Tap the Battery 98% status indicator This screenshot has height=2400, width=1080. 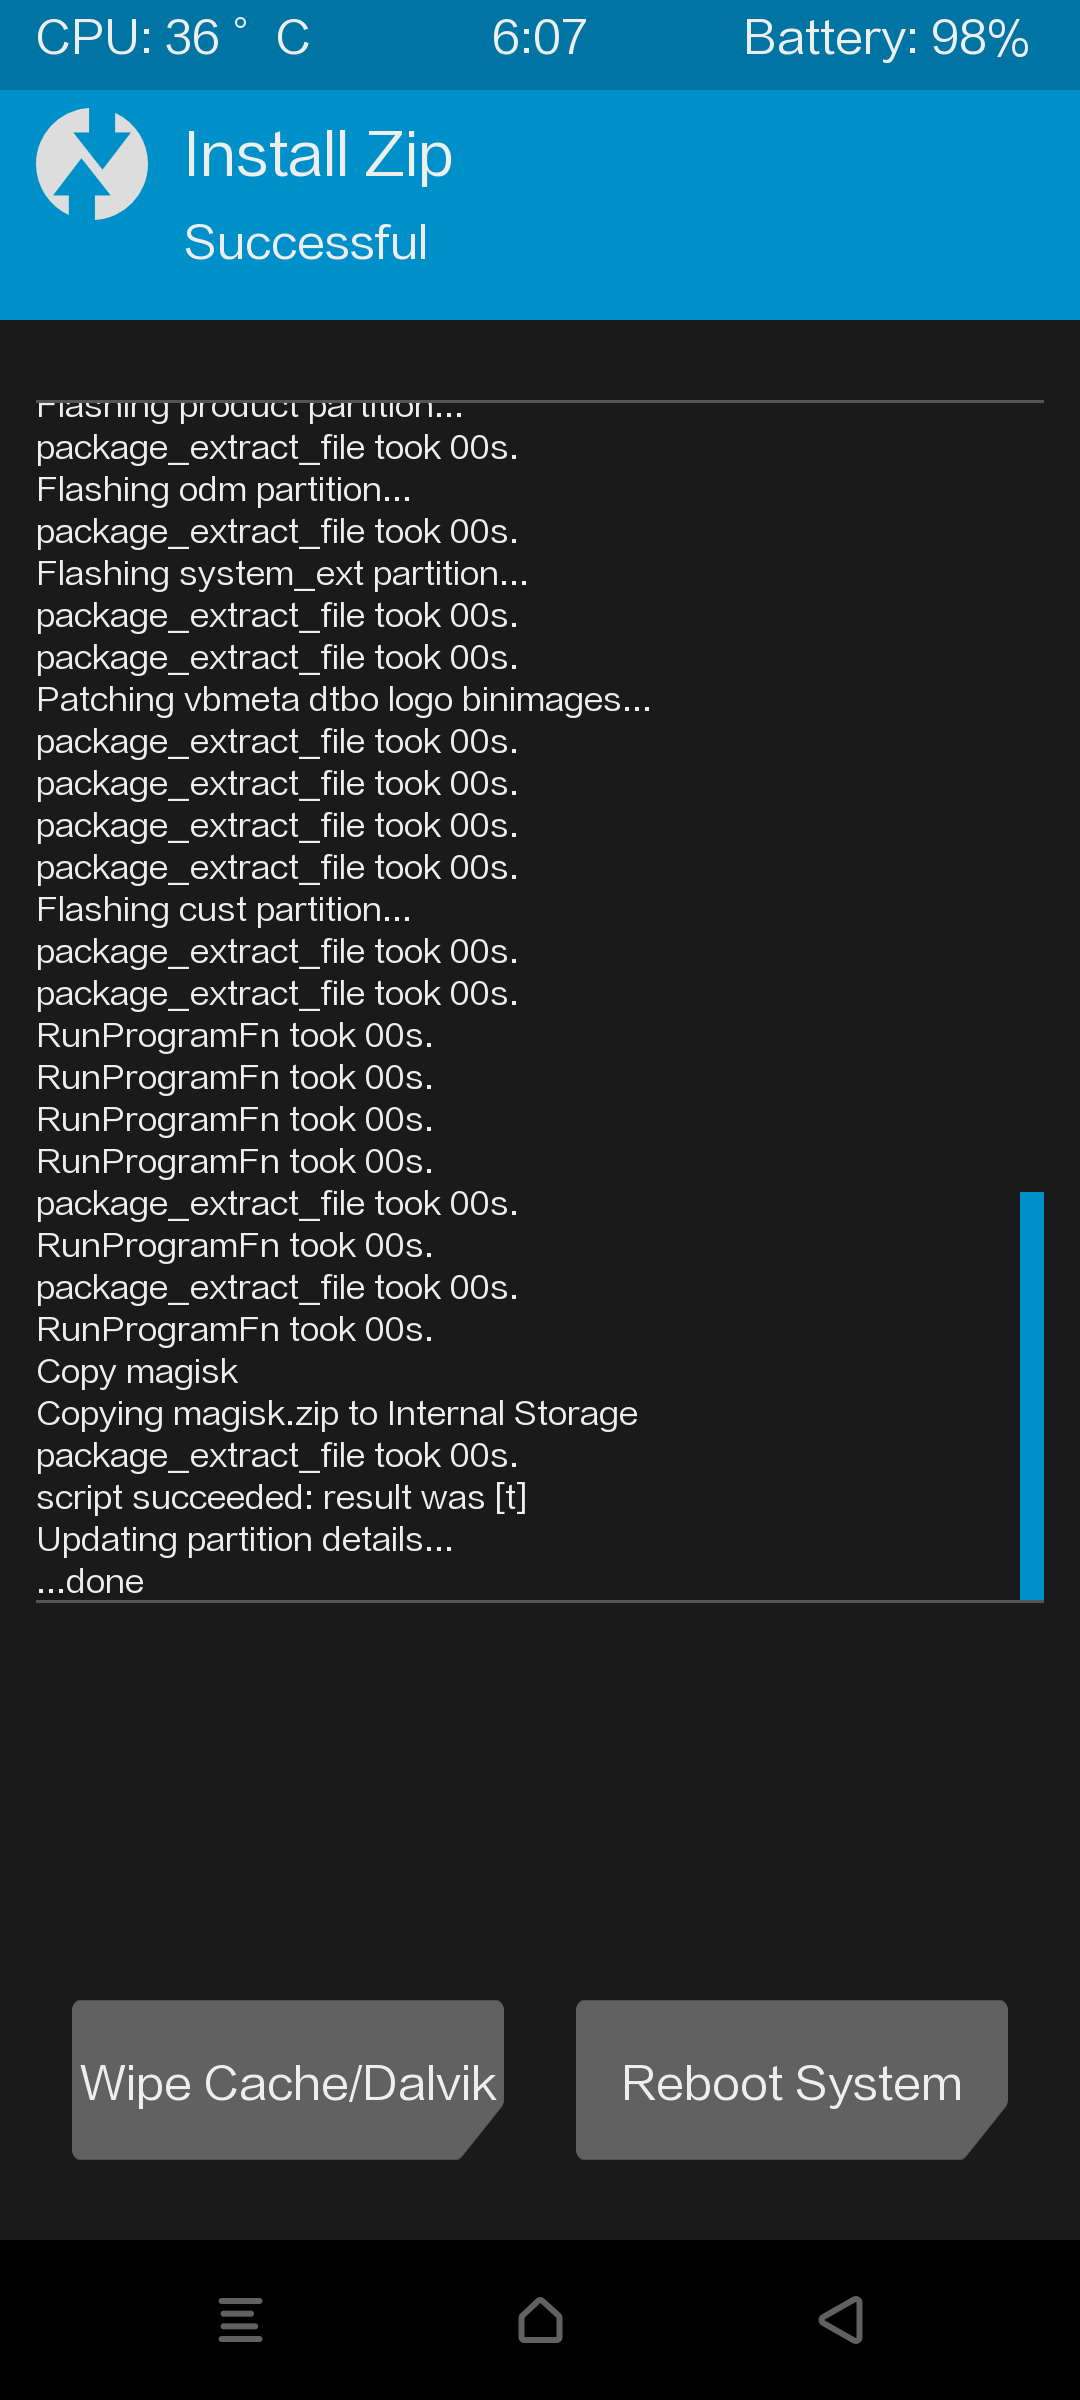(886, 40)
